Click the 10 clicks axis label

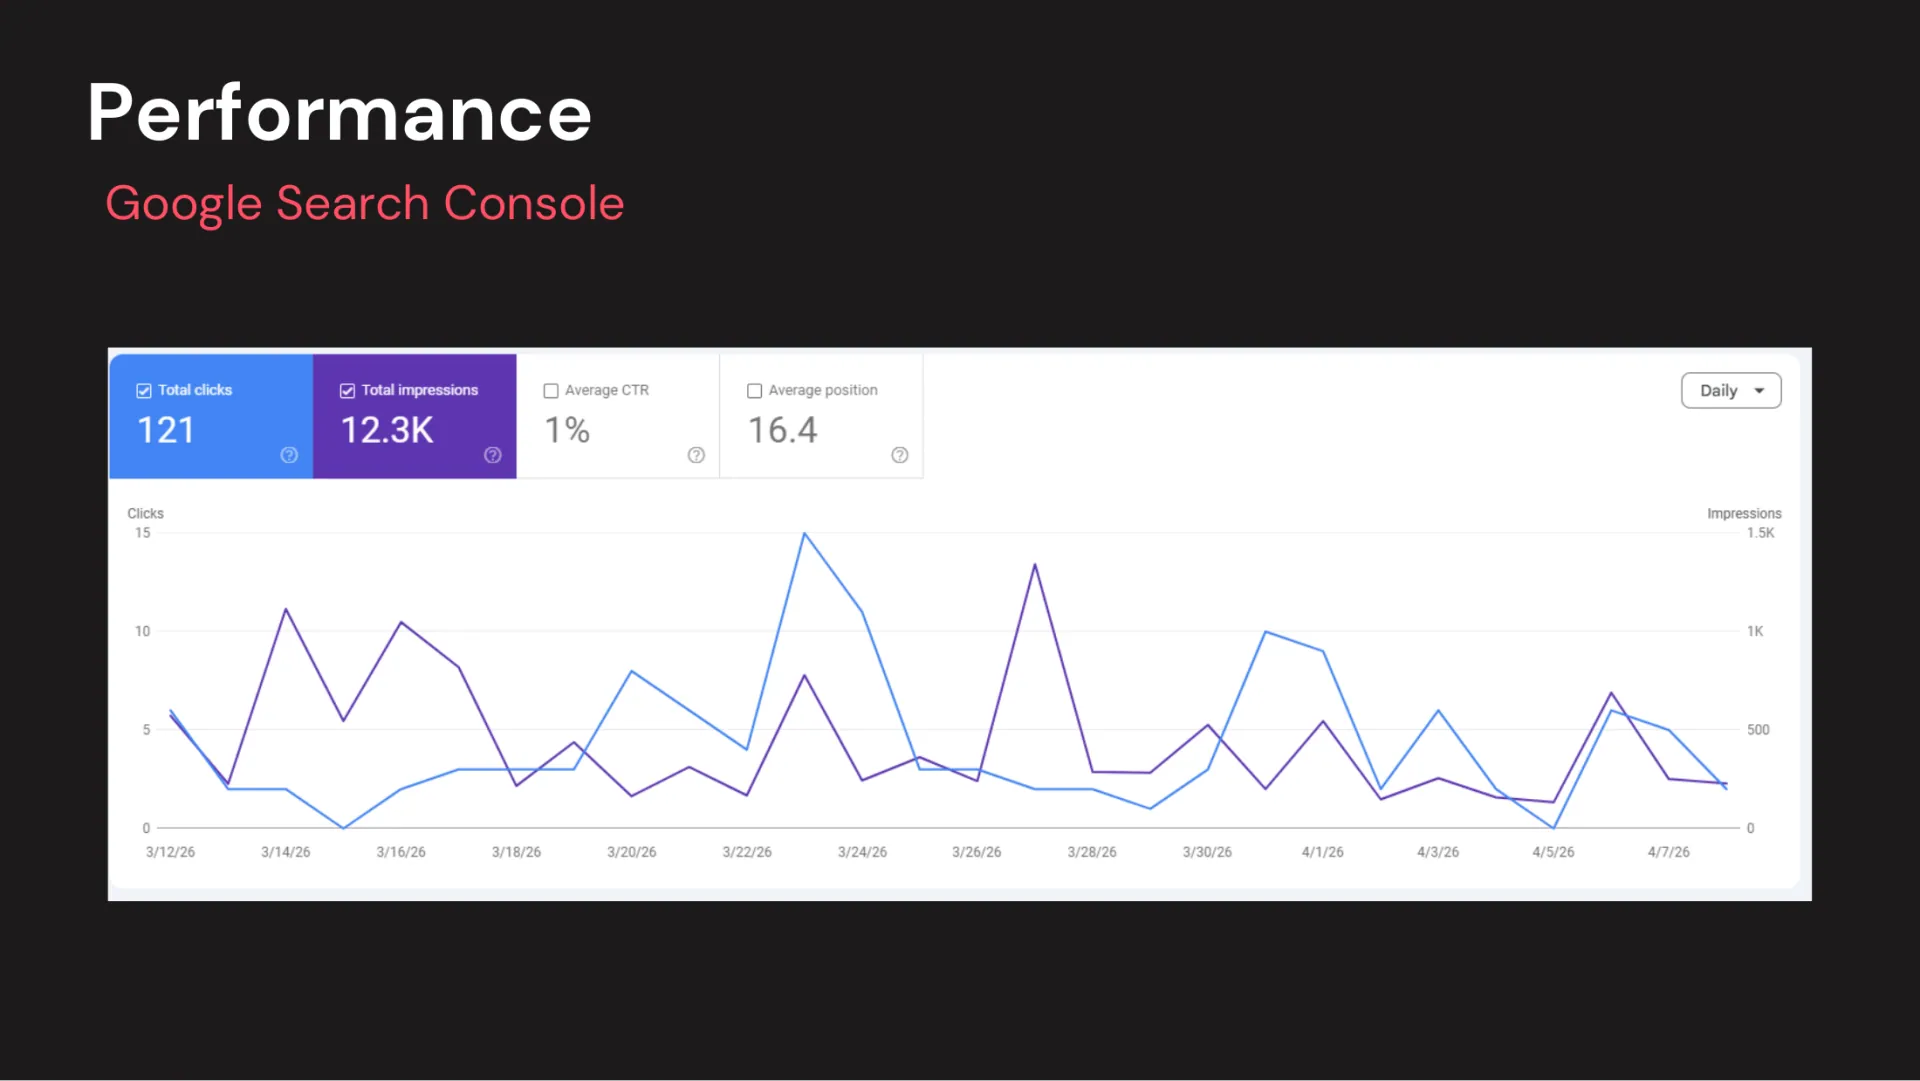click(143, 631)
